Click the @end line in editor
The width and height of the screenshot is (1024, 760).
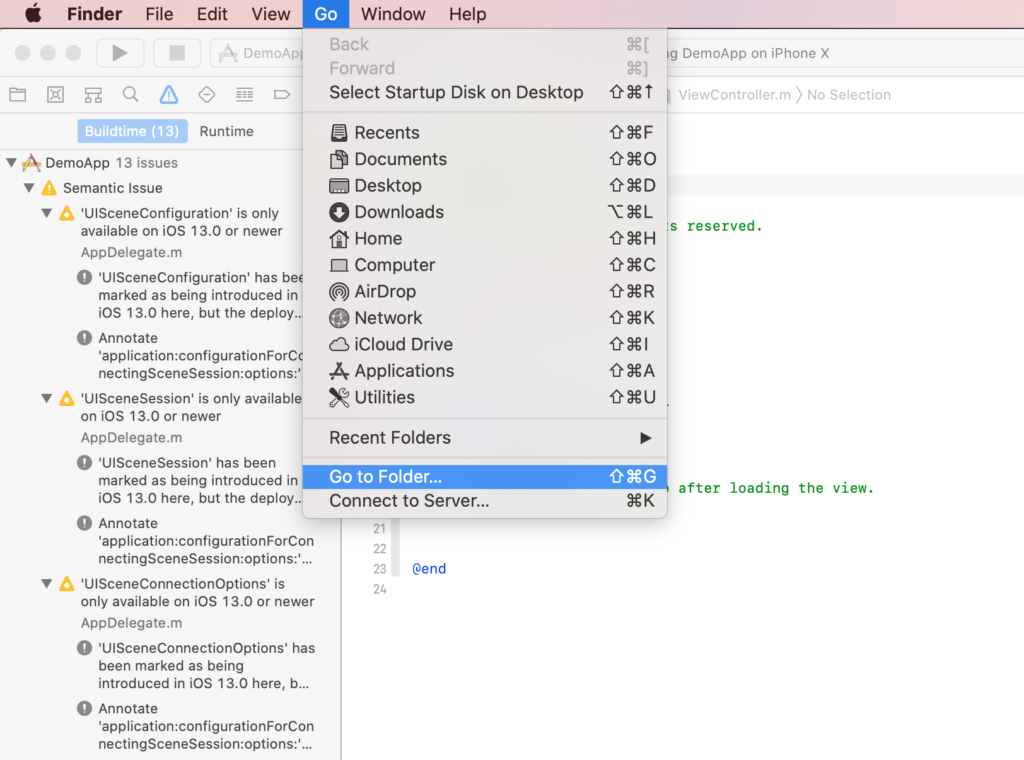point(429,569)
